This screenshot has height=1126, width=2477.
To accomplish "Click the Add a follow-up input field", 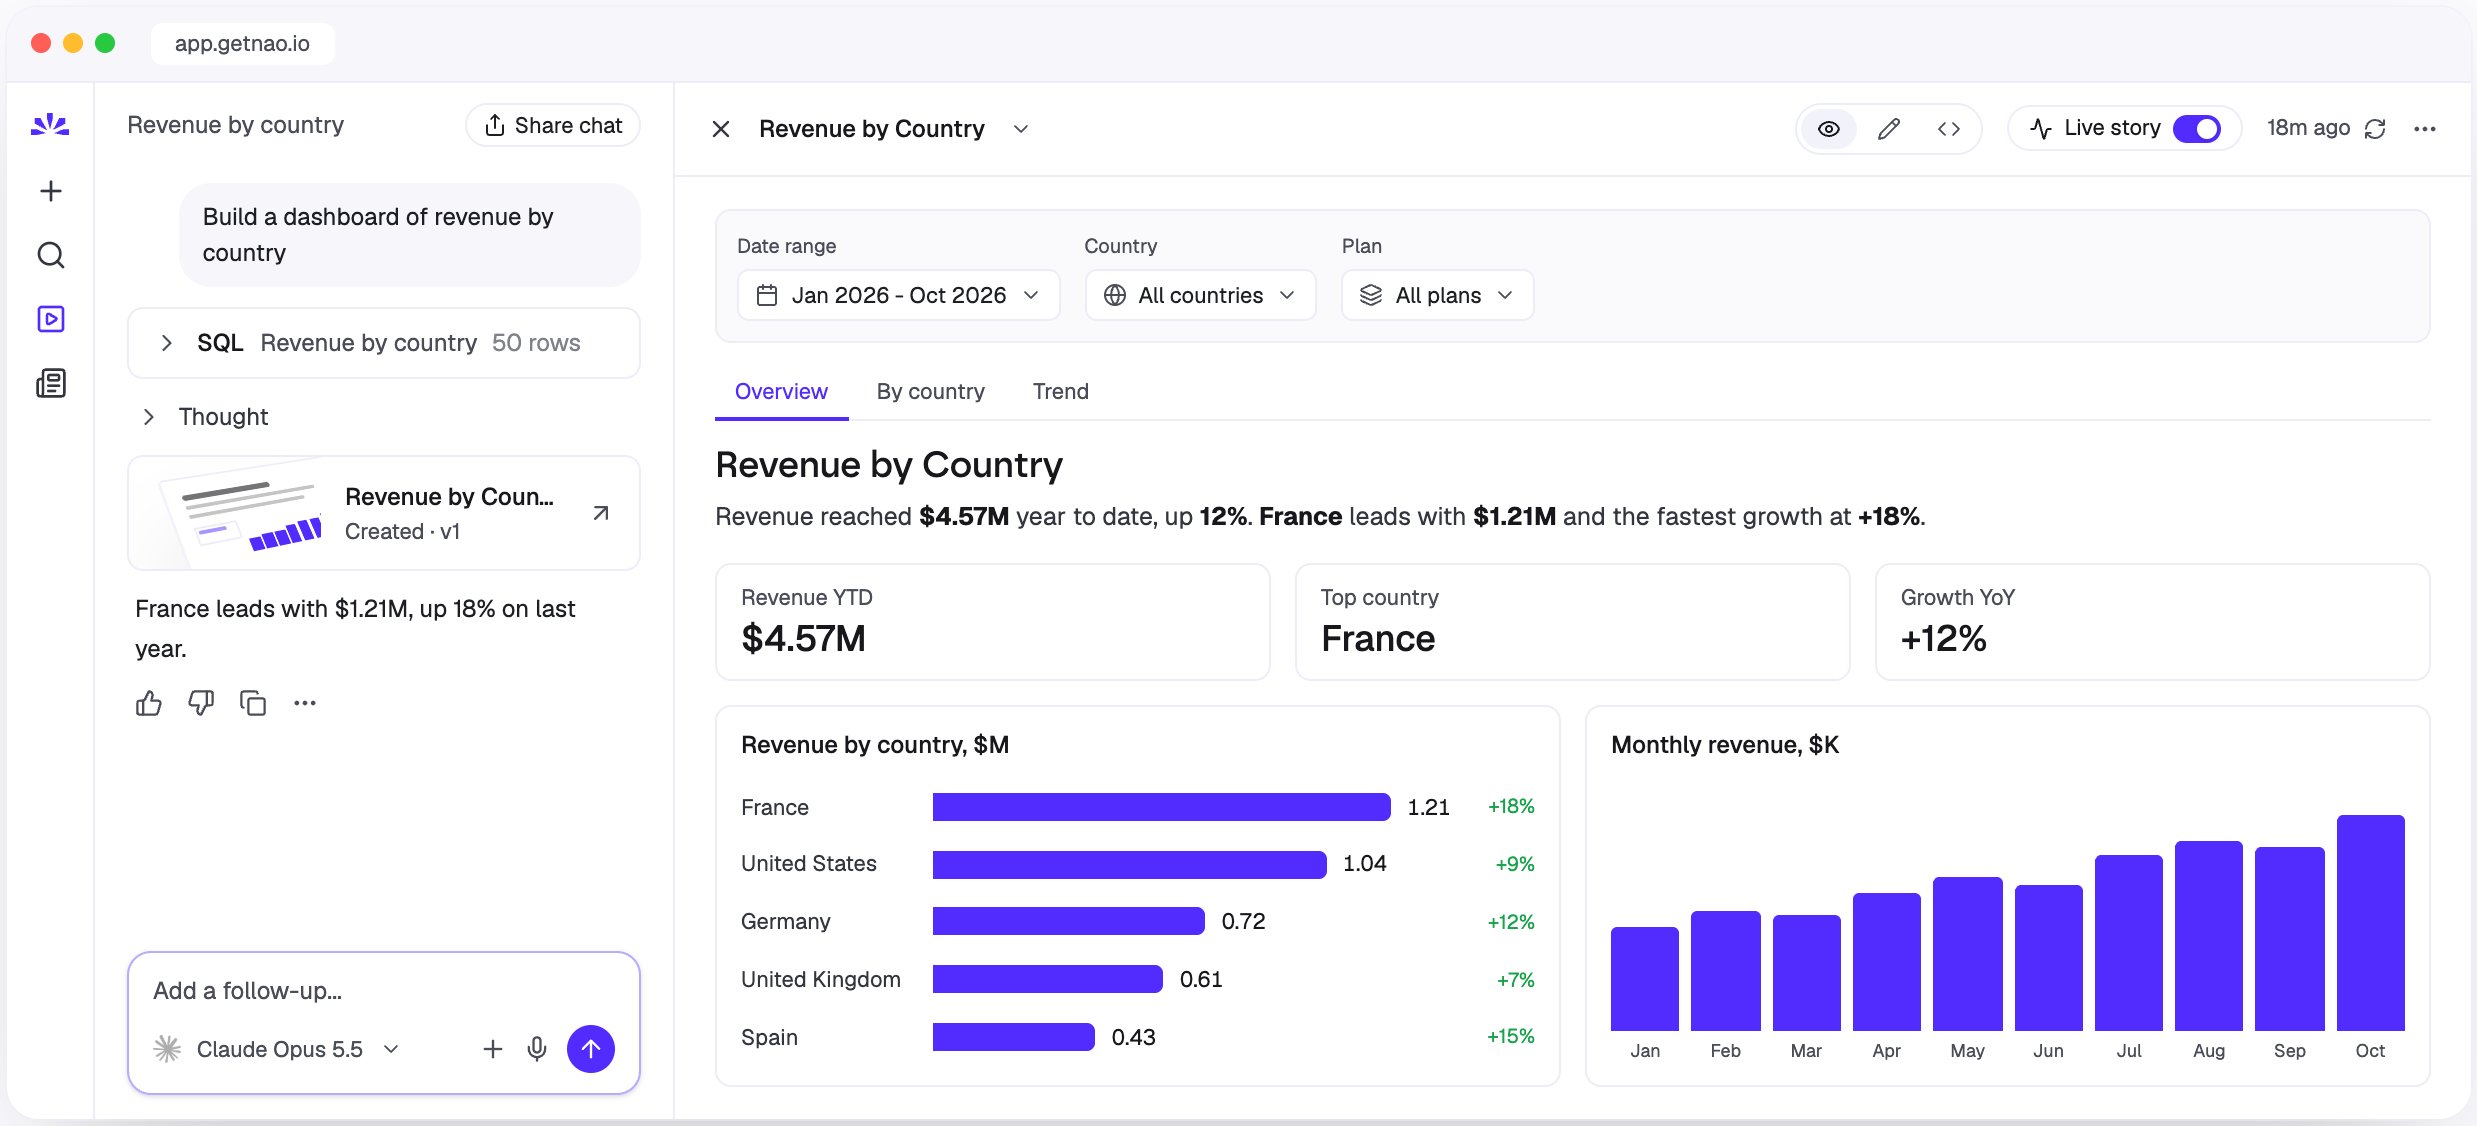I will tap(384, 991).
